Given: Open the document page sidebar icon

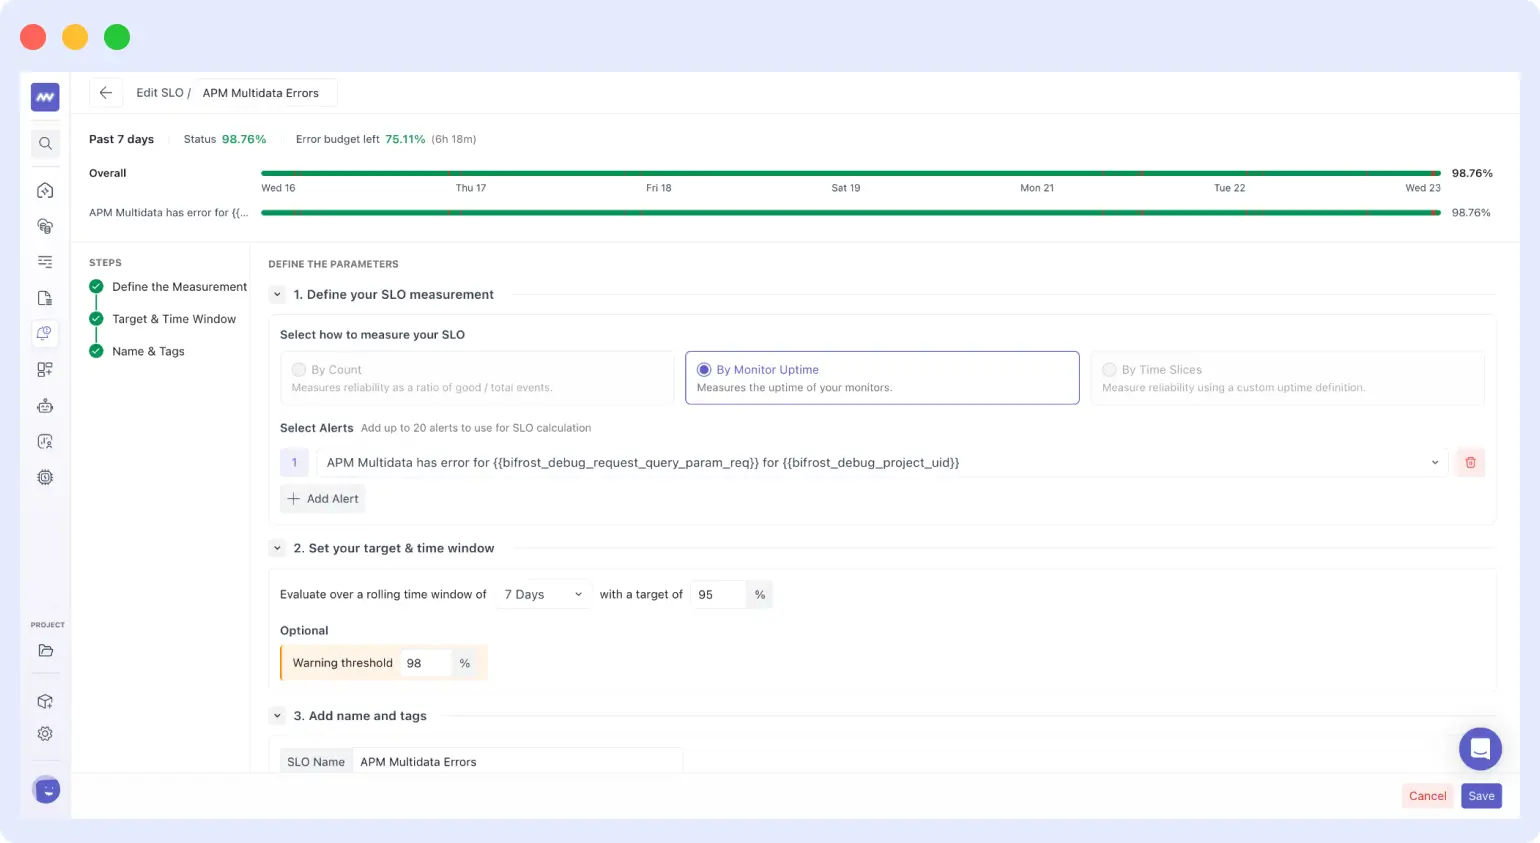Looking at the screenshot, I should 45,298.
